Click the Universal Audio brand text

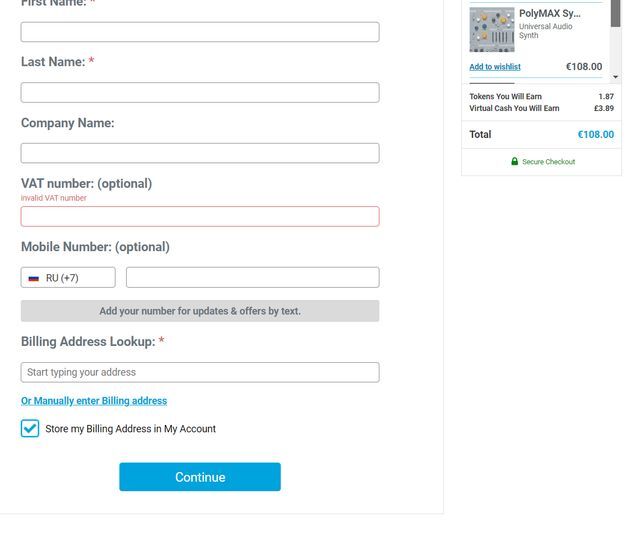546,27
